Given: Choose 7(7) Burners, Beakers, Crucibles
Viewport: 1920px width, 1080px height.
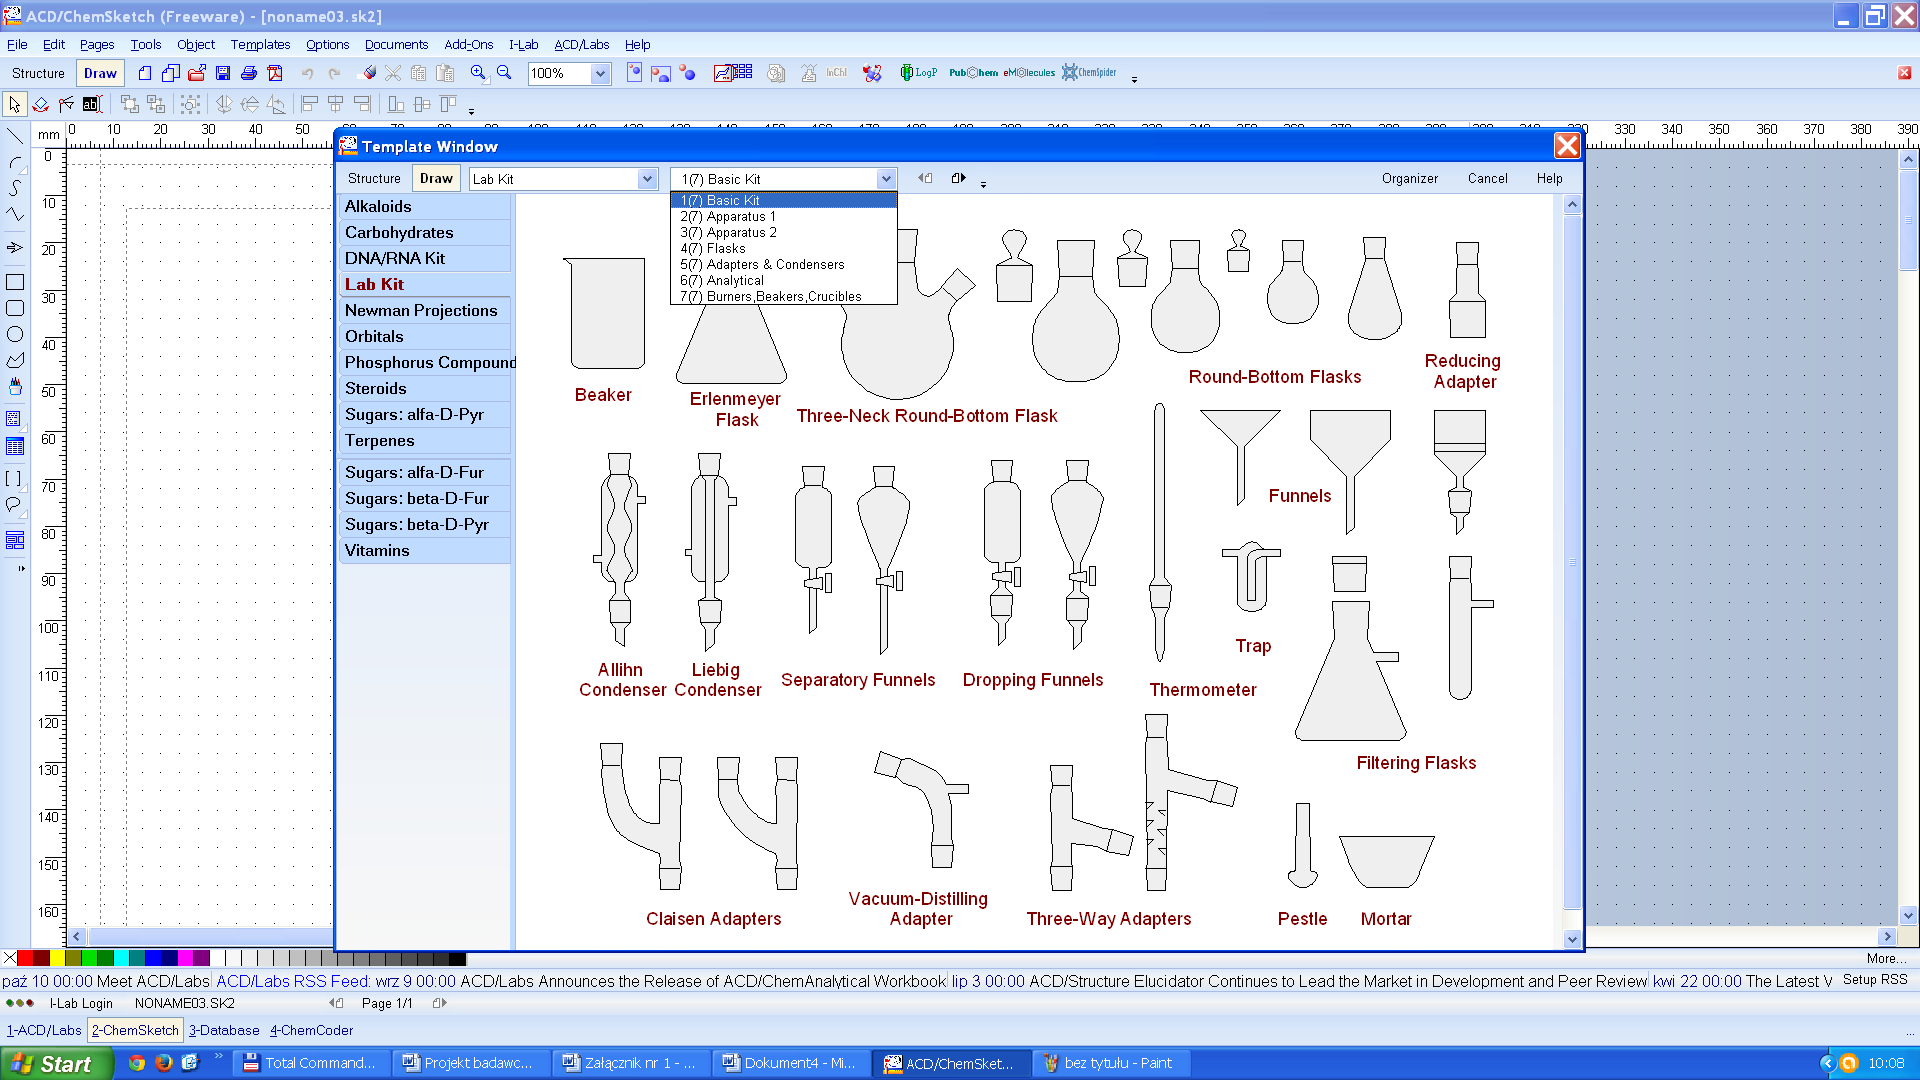Looking at the screenshot, I should (x=783, y=296).
